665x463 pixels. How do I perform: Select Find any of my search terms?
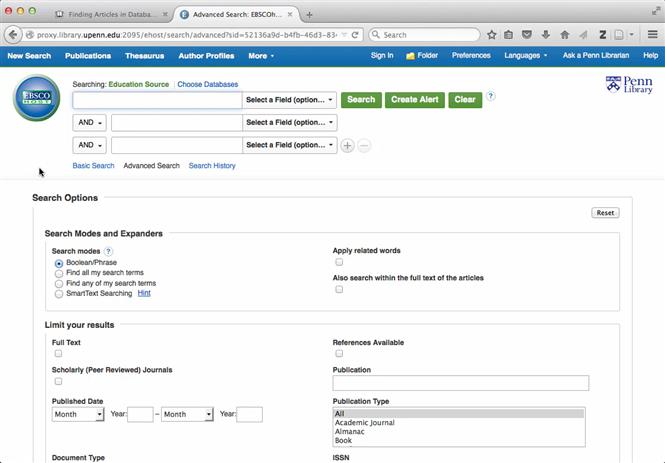(x=59, y=284)
